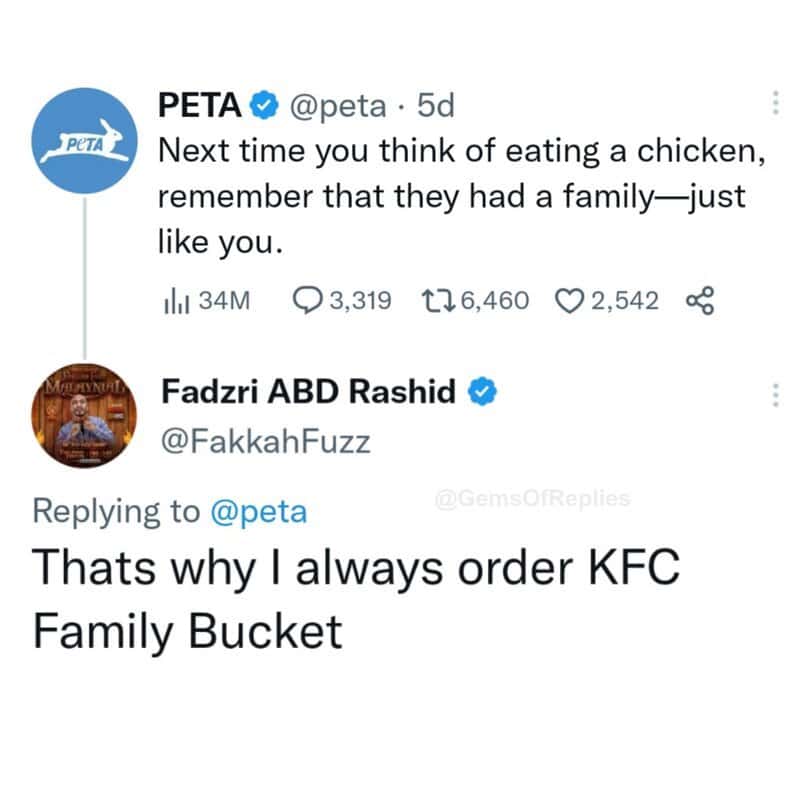Click the PETA display name
Image resolution: width=800 pixels, height=800 pixels.
(200, 104)
